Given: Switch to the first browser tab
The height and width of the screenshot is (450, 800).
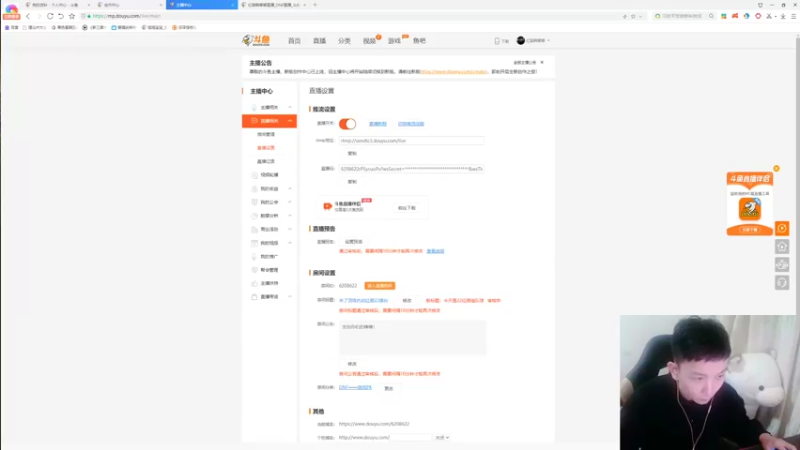Looking at the screenshot, I should pos(58,5).
